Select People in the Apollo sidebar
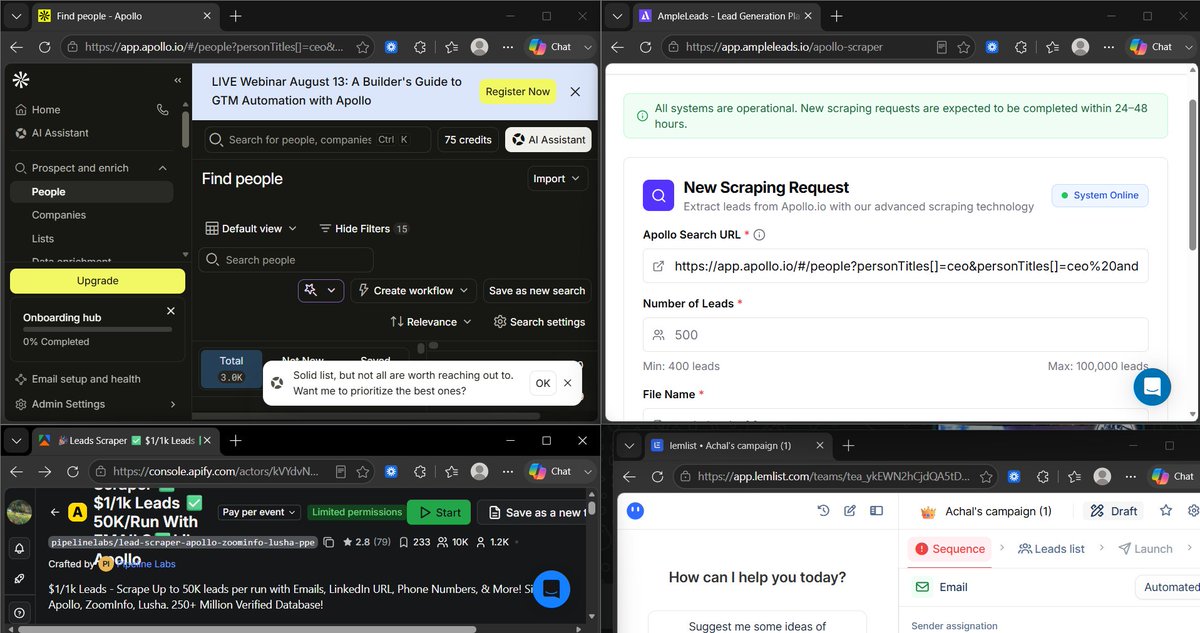This screenshot has height=633, width=1200. 92,192
